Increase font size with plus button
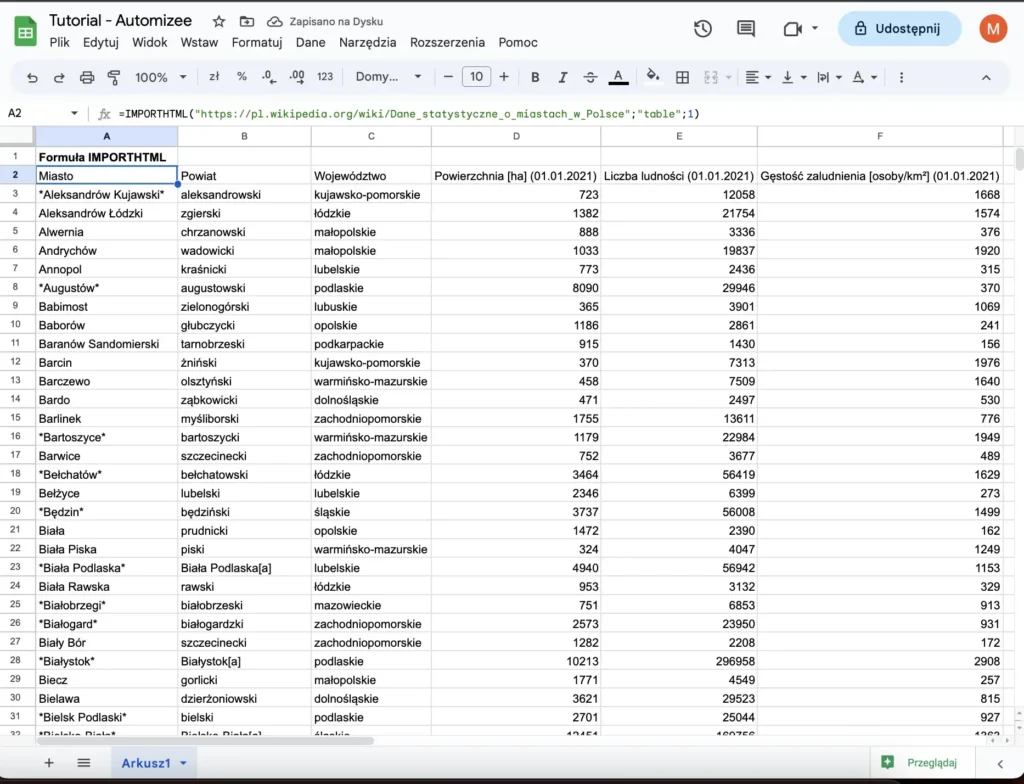1024x784 pixels. pyautogui.click(x=504, y=77)
